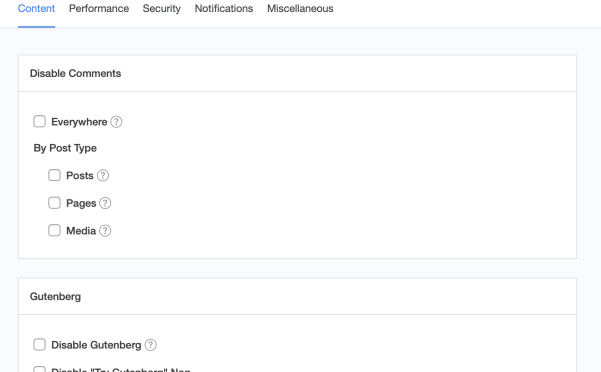Click the Disable Comments heading
The height and width of the screenshot is (372, 601).
(76, 73)
